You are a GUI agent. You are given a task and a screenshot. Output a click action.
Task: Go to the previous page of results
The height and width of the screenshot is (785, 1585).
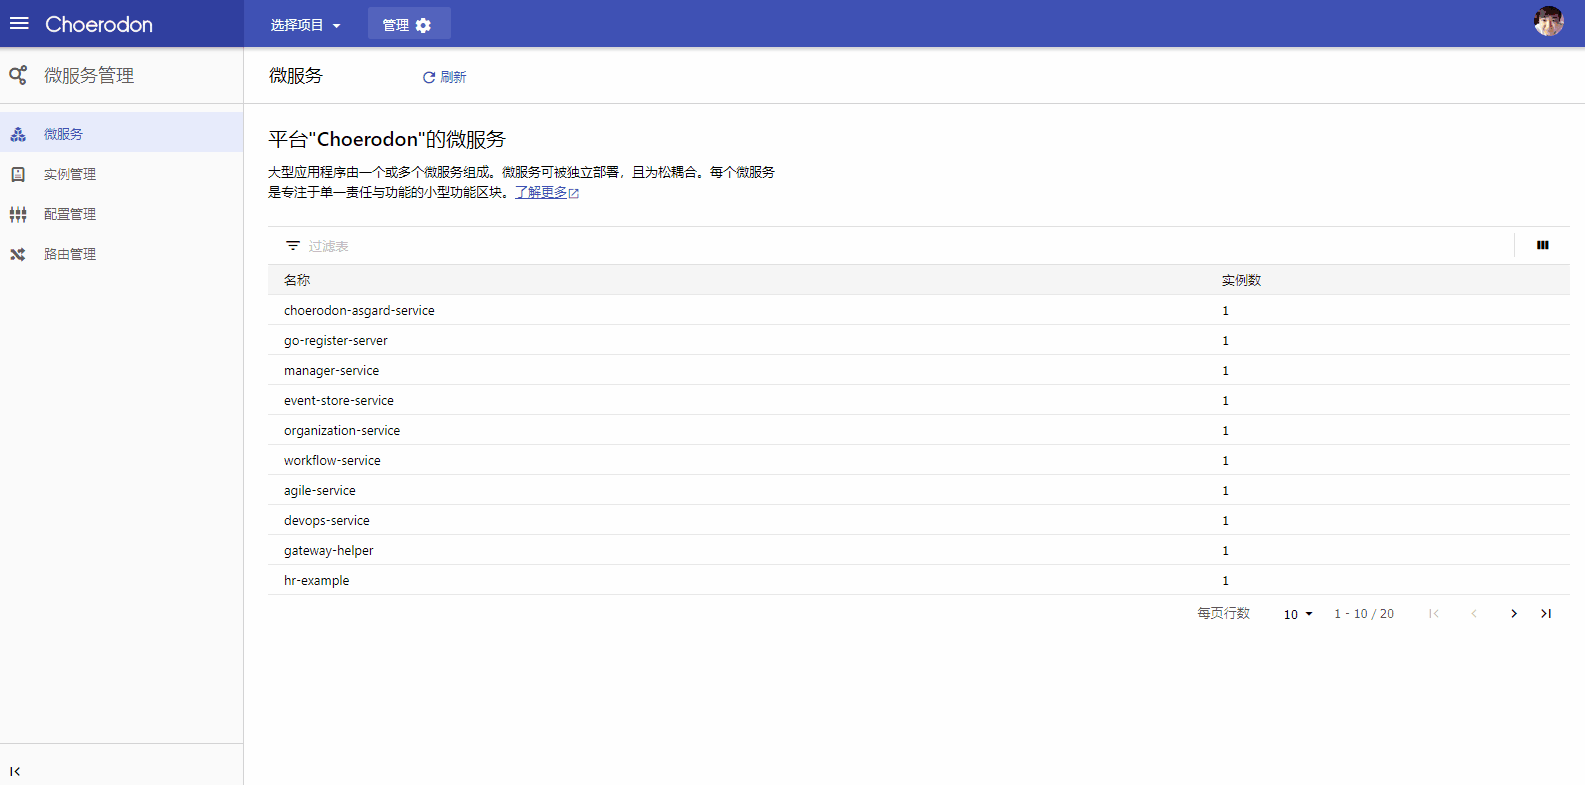coord(1474,614)
